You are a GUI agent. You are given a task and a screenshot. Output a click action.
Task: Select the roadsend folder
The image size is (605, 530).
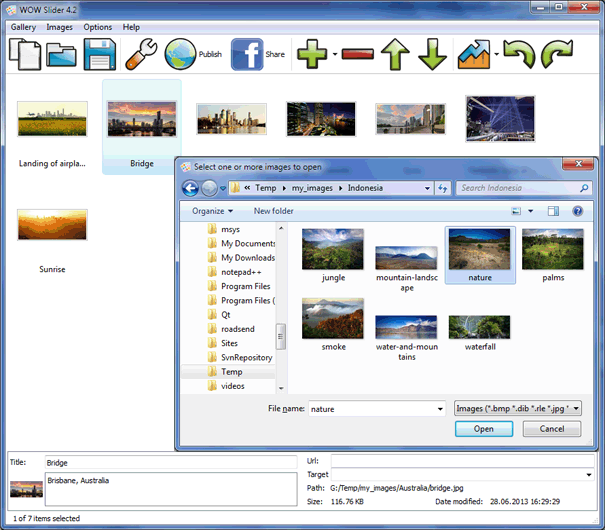point(231,329)
